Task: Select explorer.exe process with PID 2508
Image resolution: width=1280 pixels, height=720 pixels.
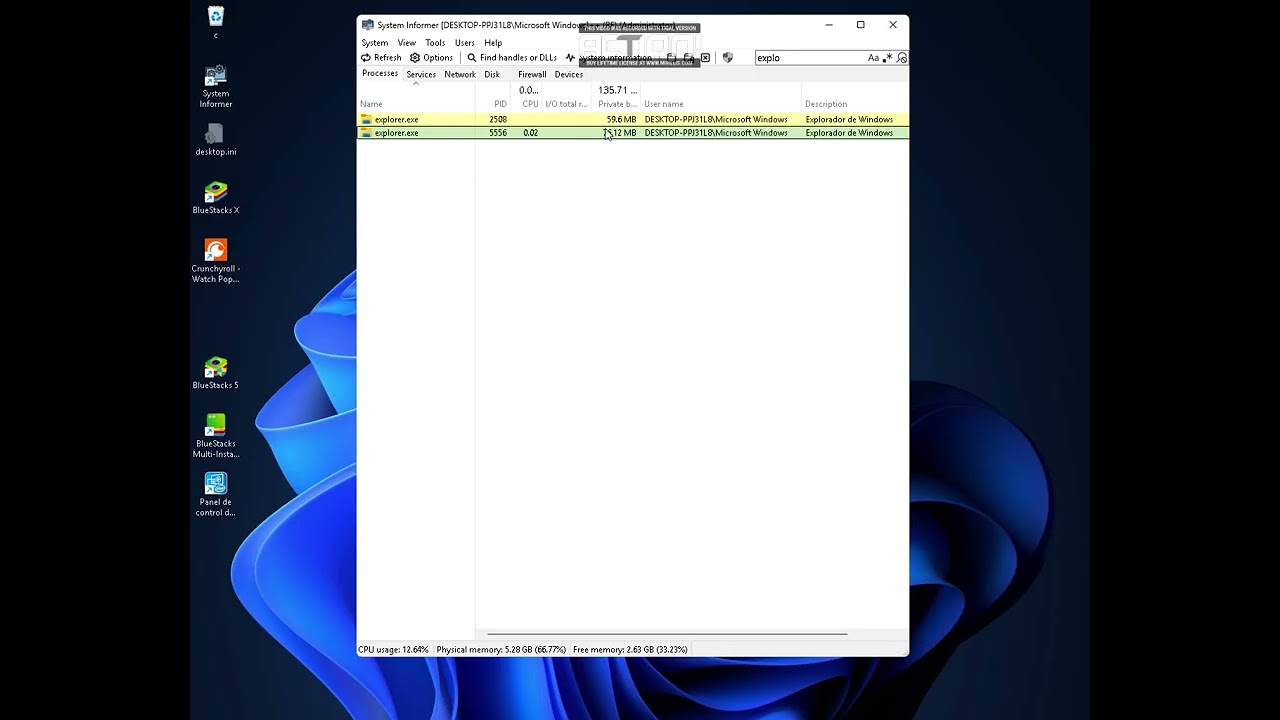Action: [x=633, y=119]
